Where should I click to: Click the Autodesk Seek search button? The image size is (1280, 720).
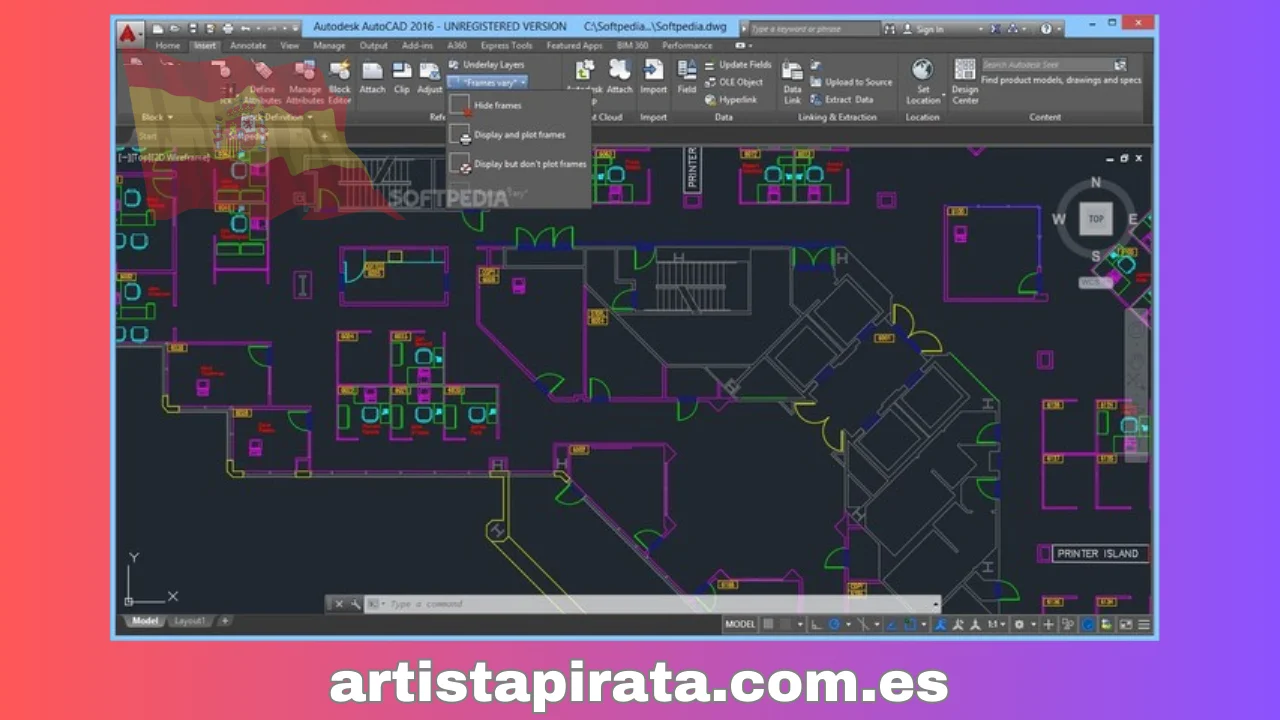click(x=1120, y=64)
